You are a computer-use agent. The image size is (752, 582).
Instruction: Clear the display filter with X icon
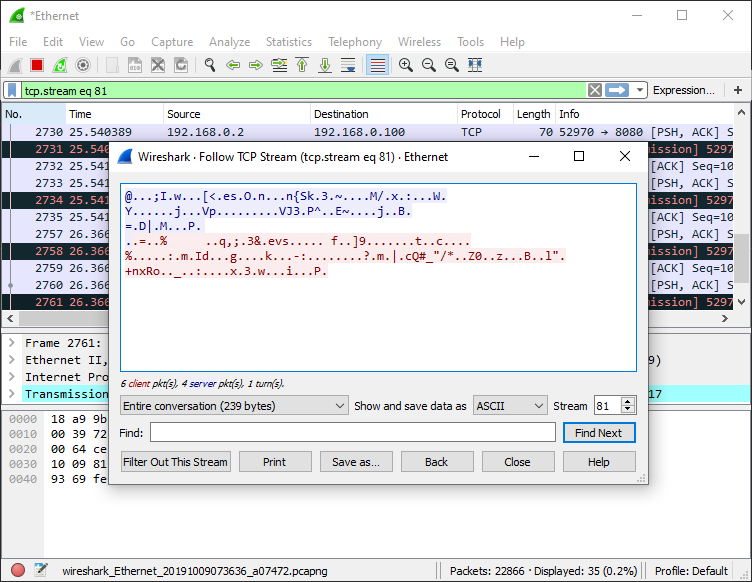click(595, 90)
